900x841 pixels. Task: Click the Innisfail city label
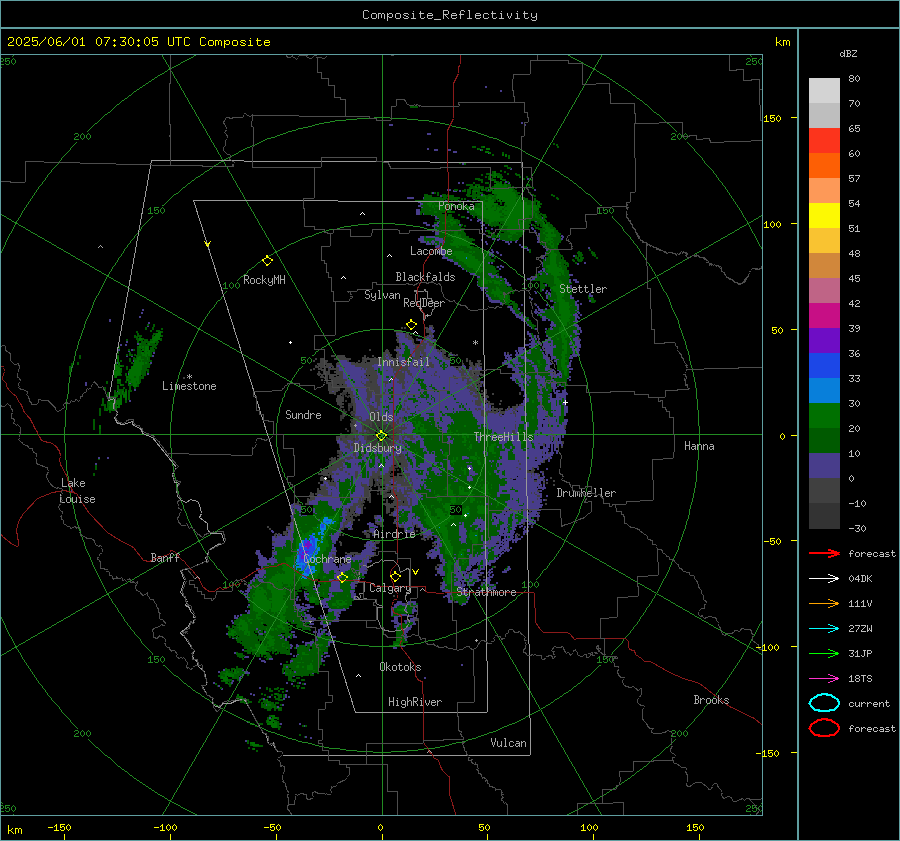[x=403, y=362]
